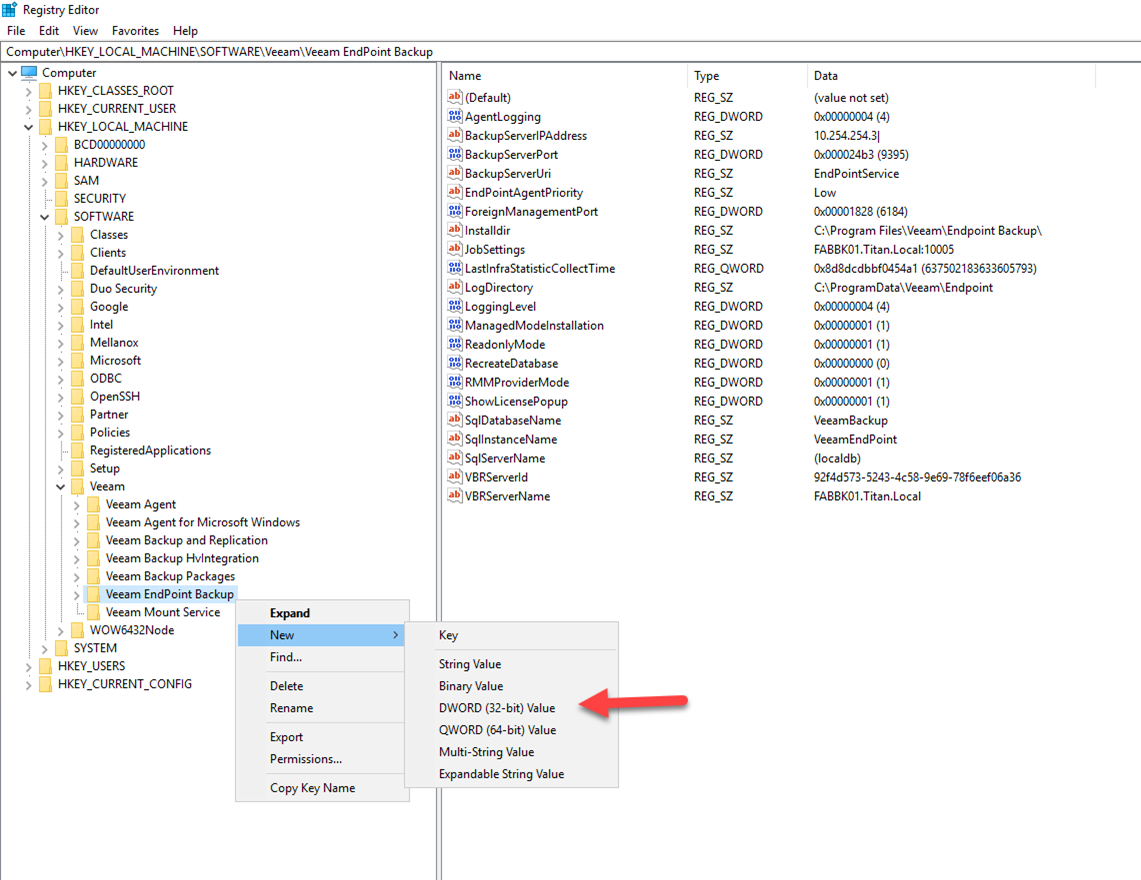This screenshot has height=880, width=1141.
Task: Click the Computer root icon in tree
Action: (x=29, y=72)
